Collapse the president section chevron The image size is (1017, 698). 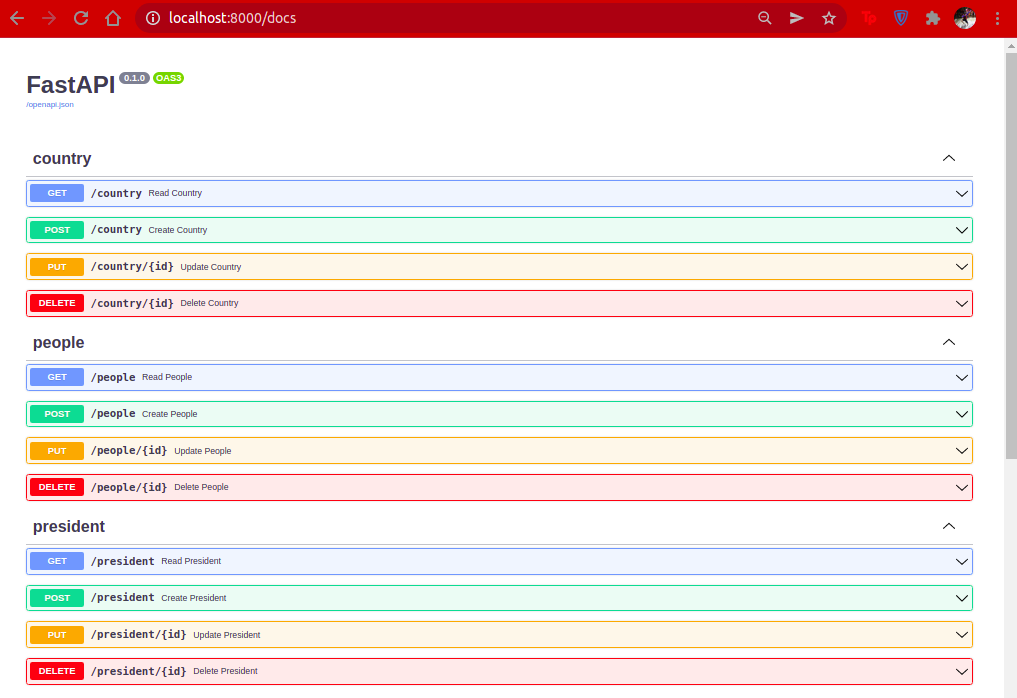949,526
